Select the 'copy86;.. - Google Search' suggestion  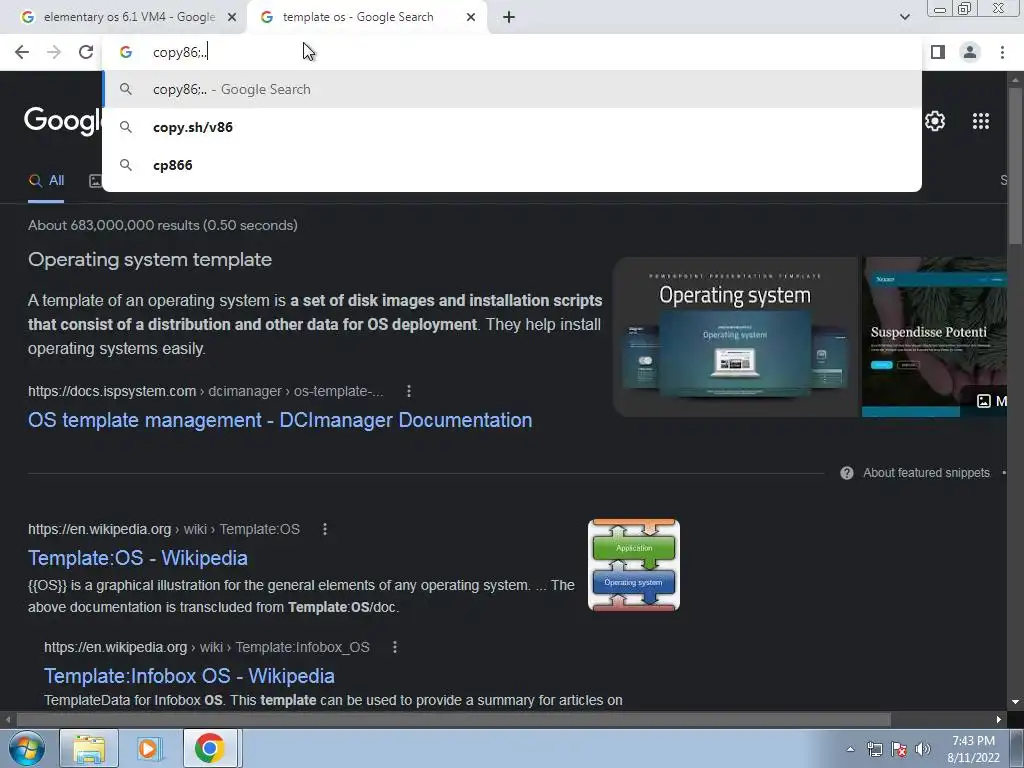tap(512, 89)
